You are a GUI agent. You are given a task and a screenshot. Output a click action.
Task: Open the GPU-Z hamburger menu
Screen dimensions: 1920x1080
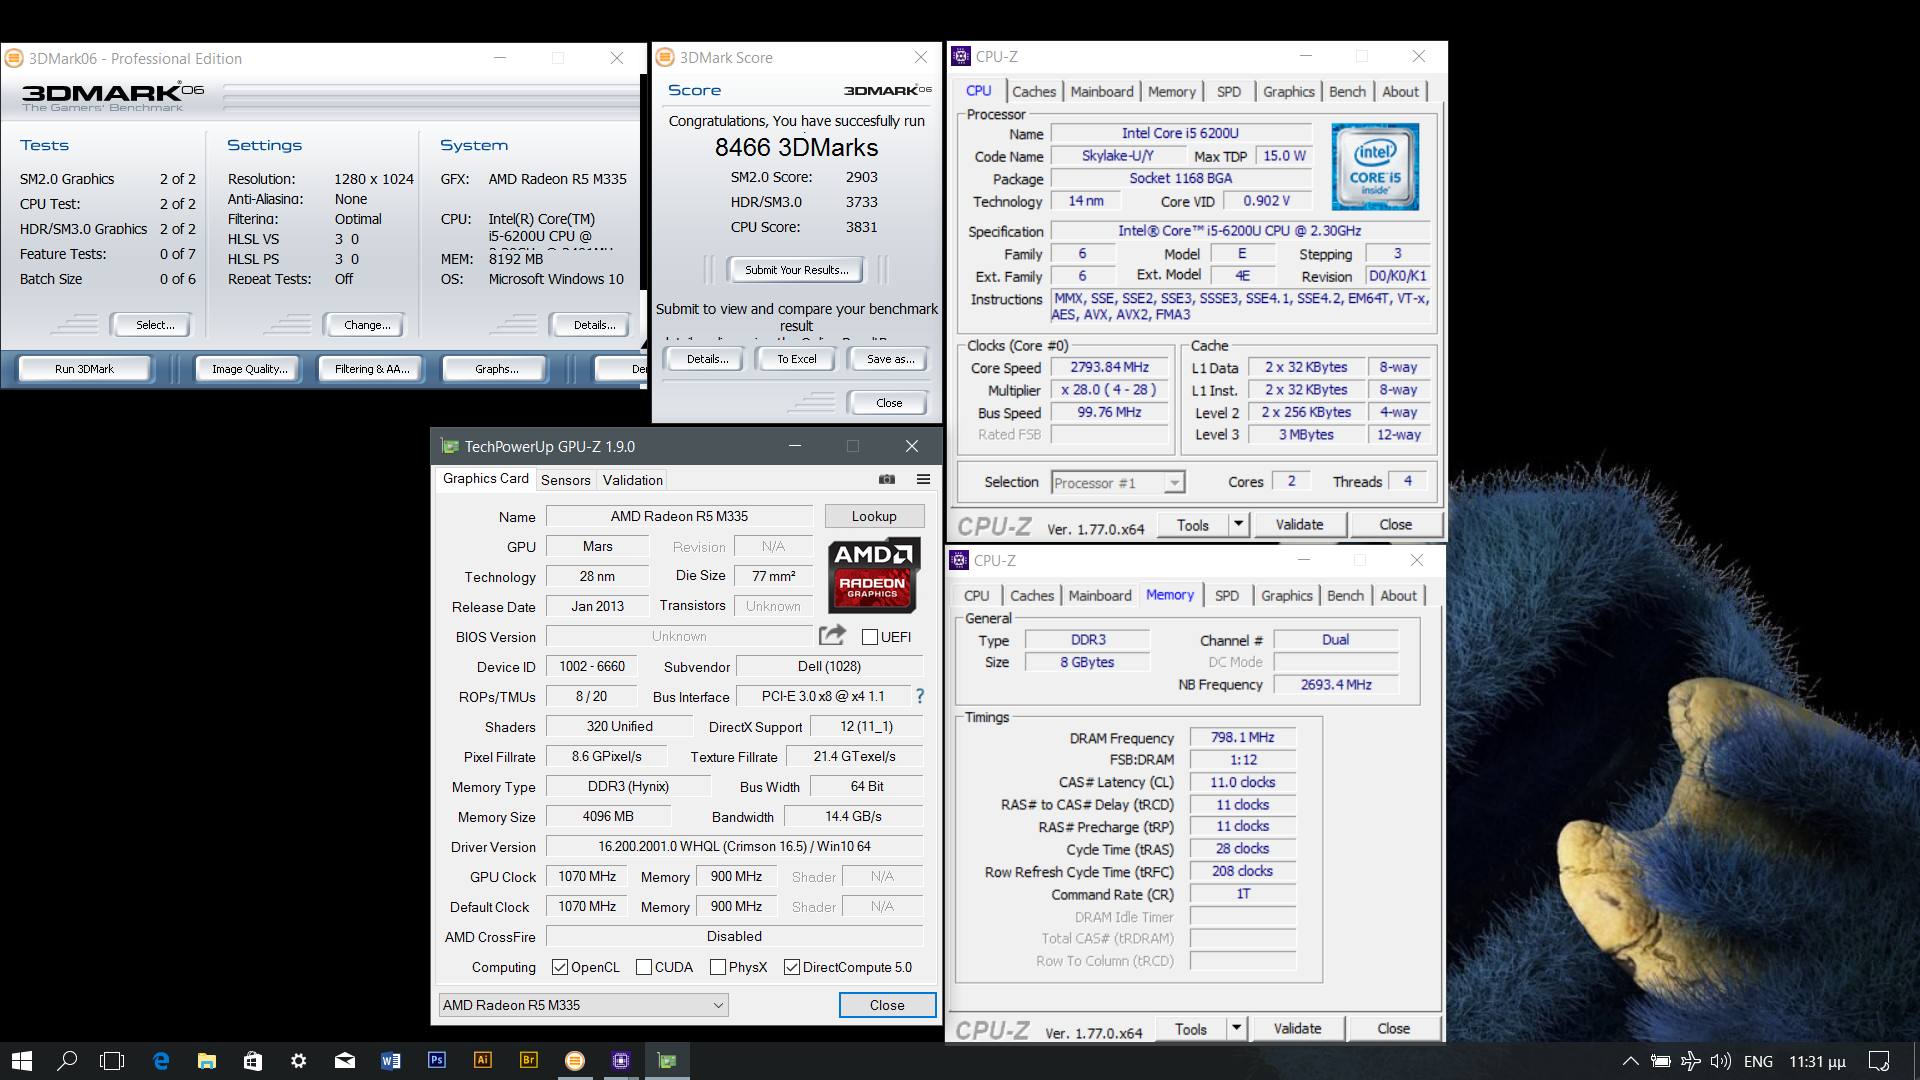pos(924,479)
